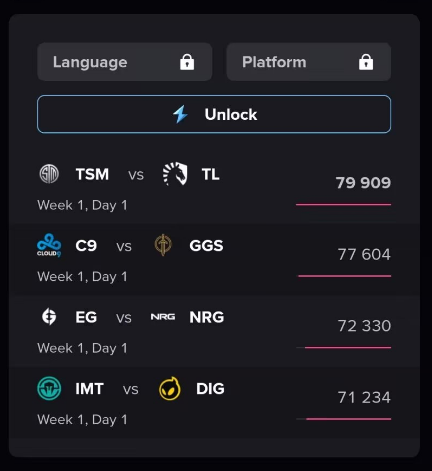The width and height of the screenshot is (432, 471).
Task: Click the 79 909 viewers bar
Action: click(343, 204)
